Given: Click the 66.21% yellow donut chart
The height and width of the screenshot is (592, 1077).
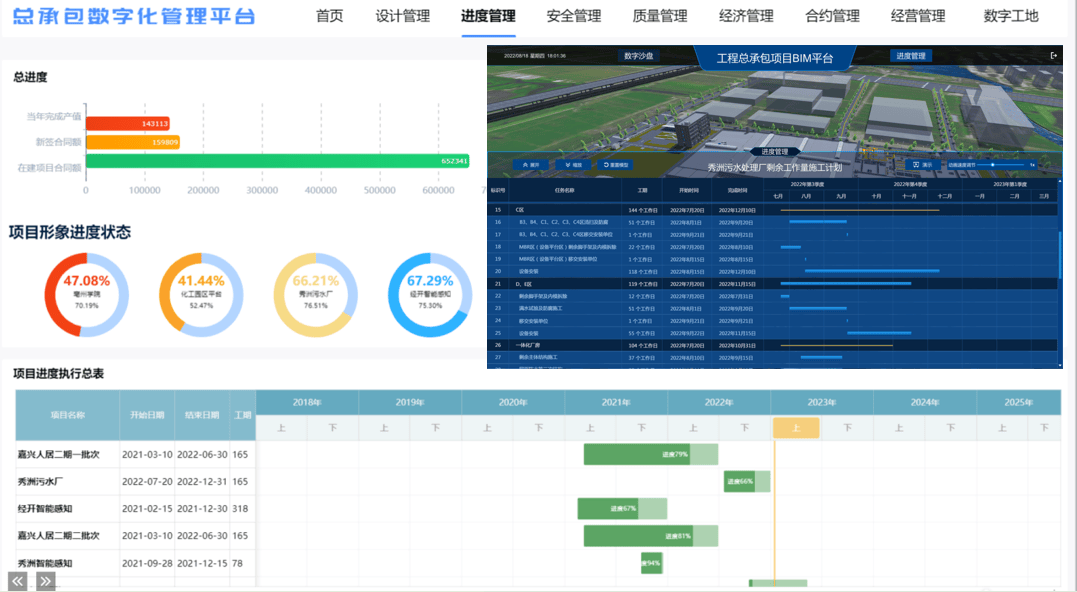Looking at the screenshot, I should click(x=315, y=295).
